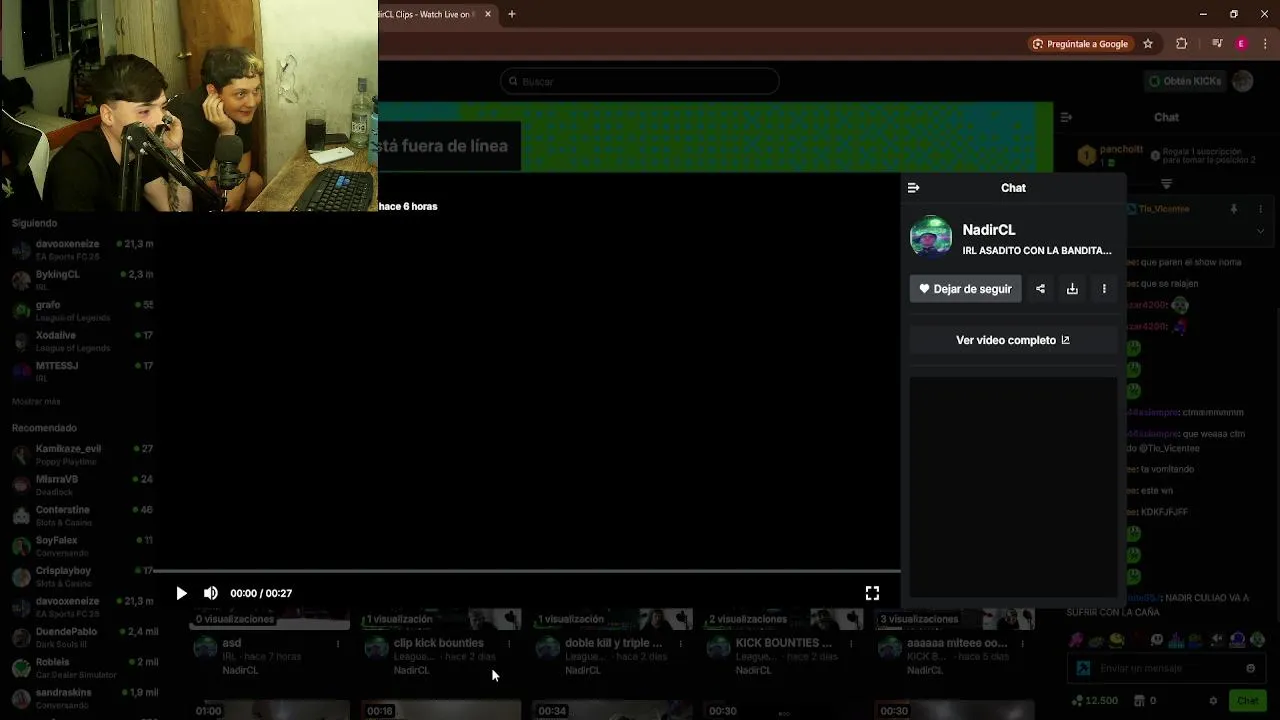Open options for 'clip kick bounties' clip
This screenshot has height=720, width=1280.
click(x=509, y=644)
